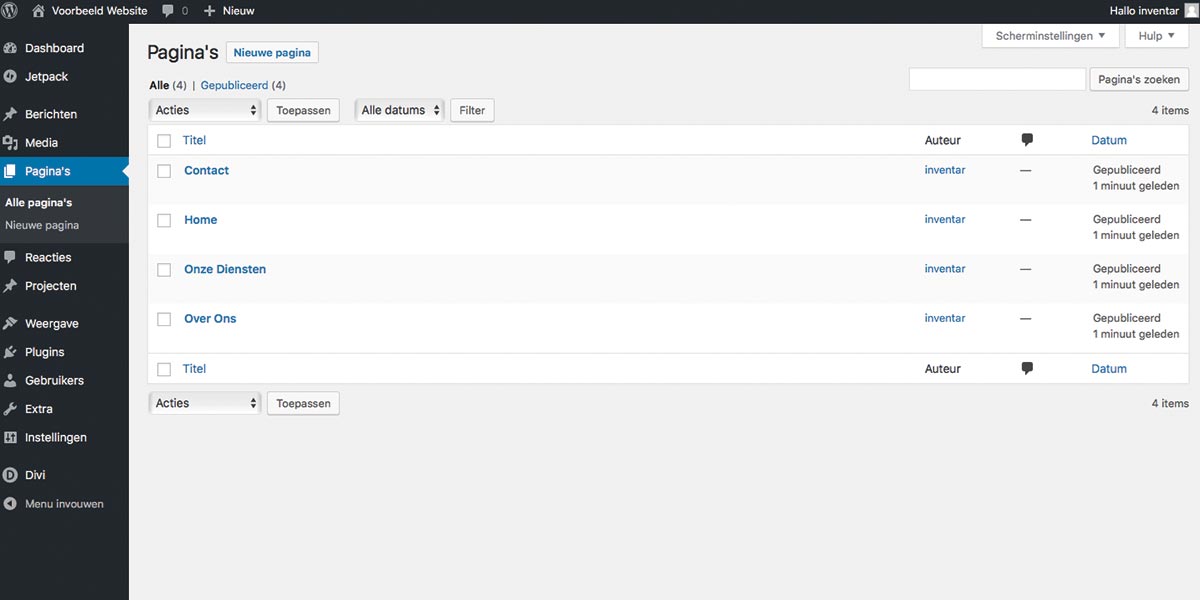Open the WordPress logo menu
The height and width of the screenshot is (600, 1200).
[x=10, y=11]
